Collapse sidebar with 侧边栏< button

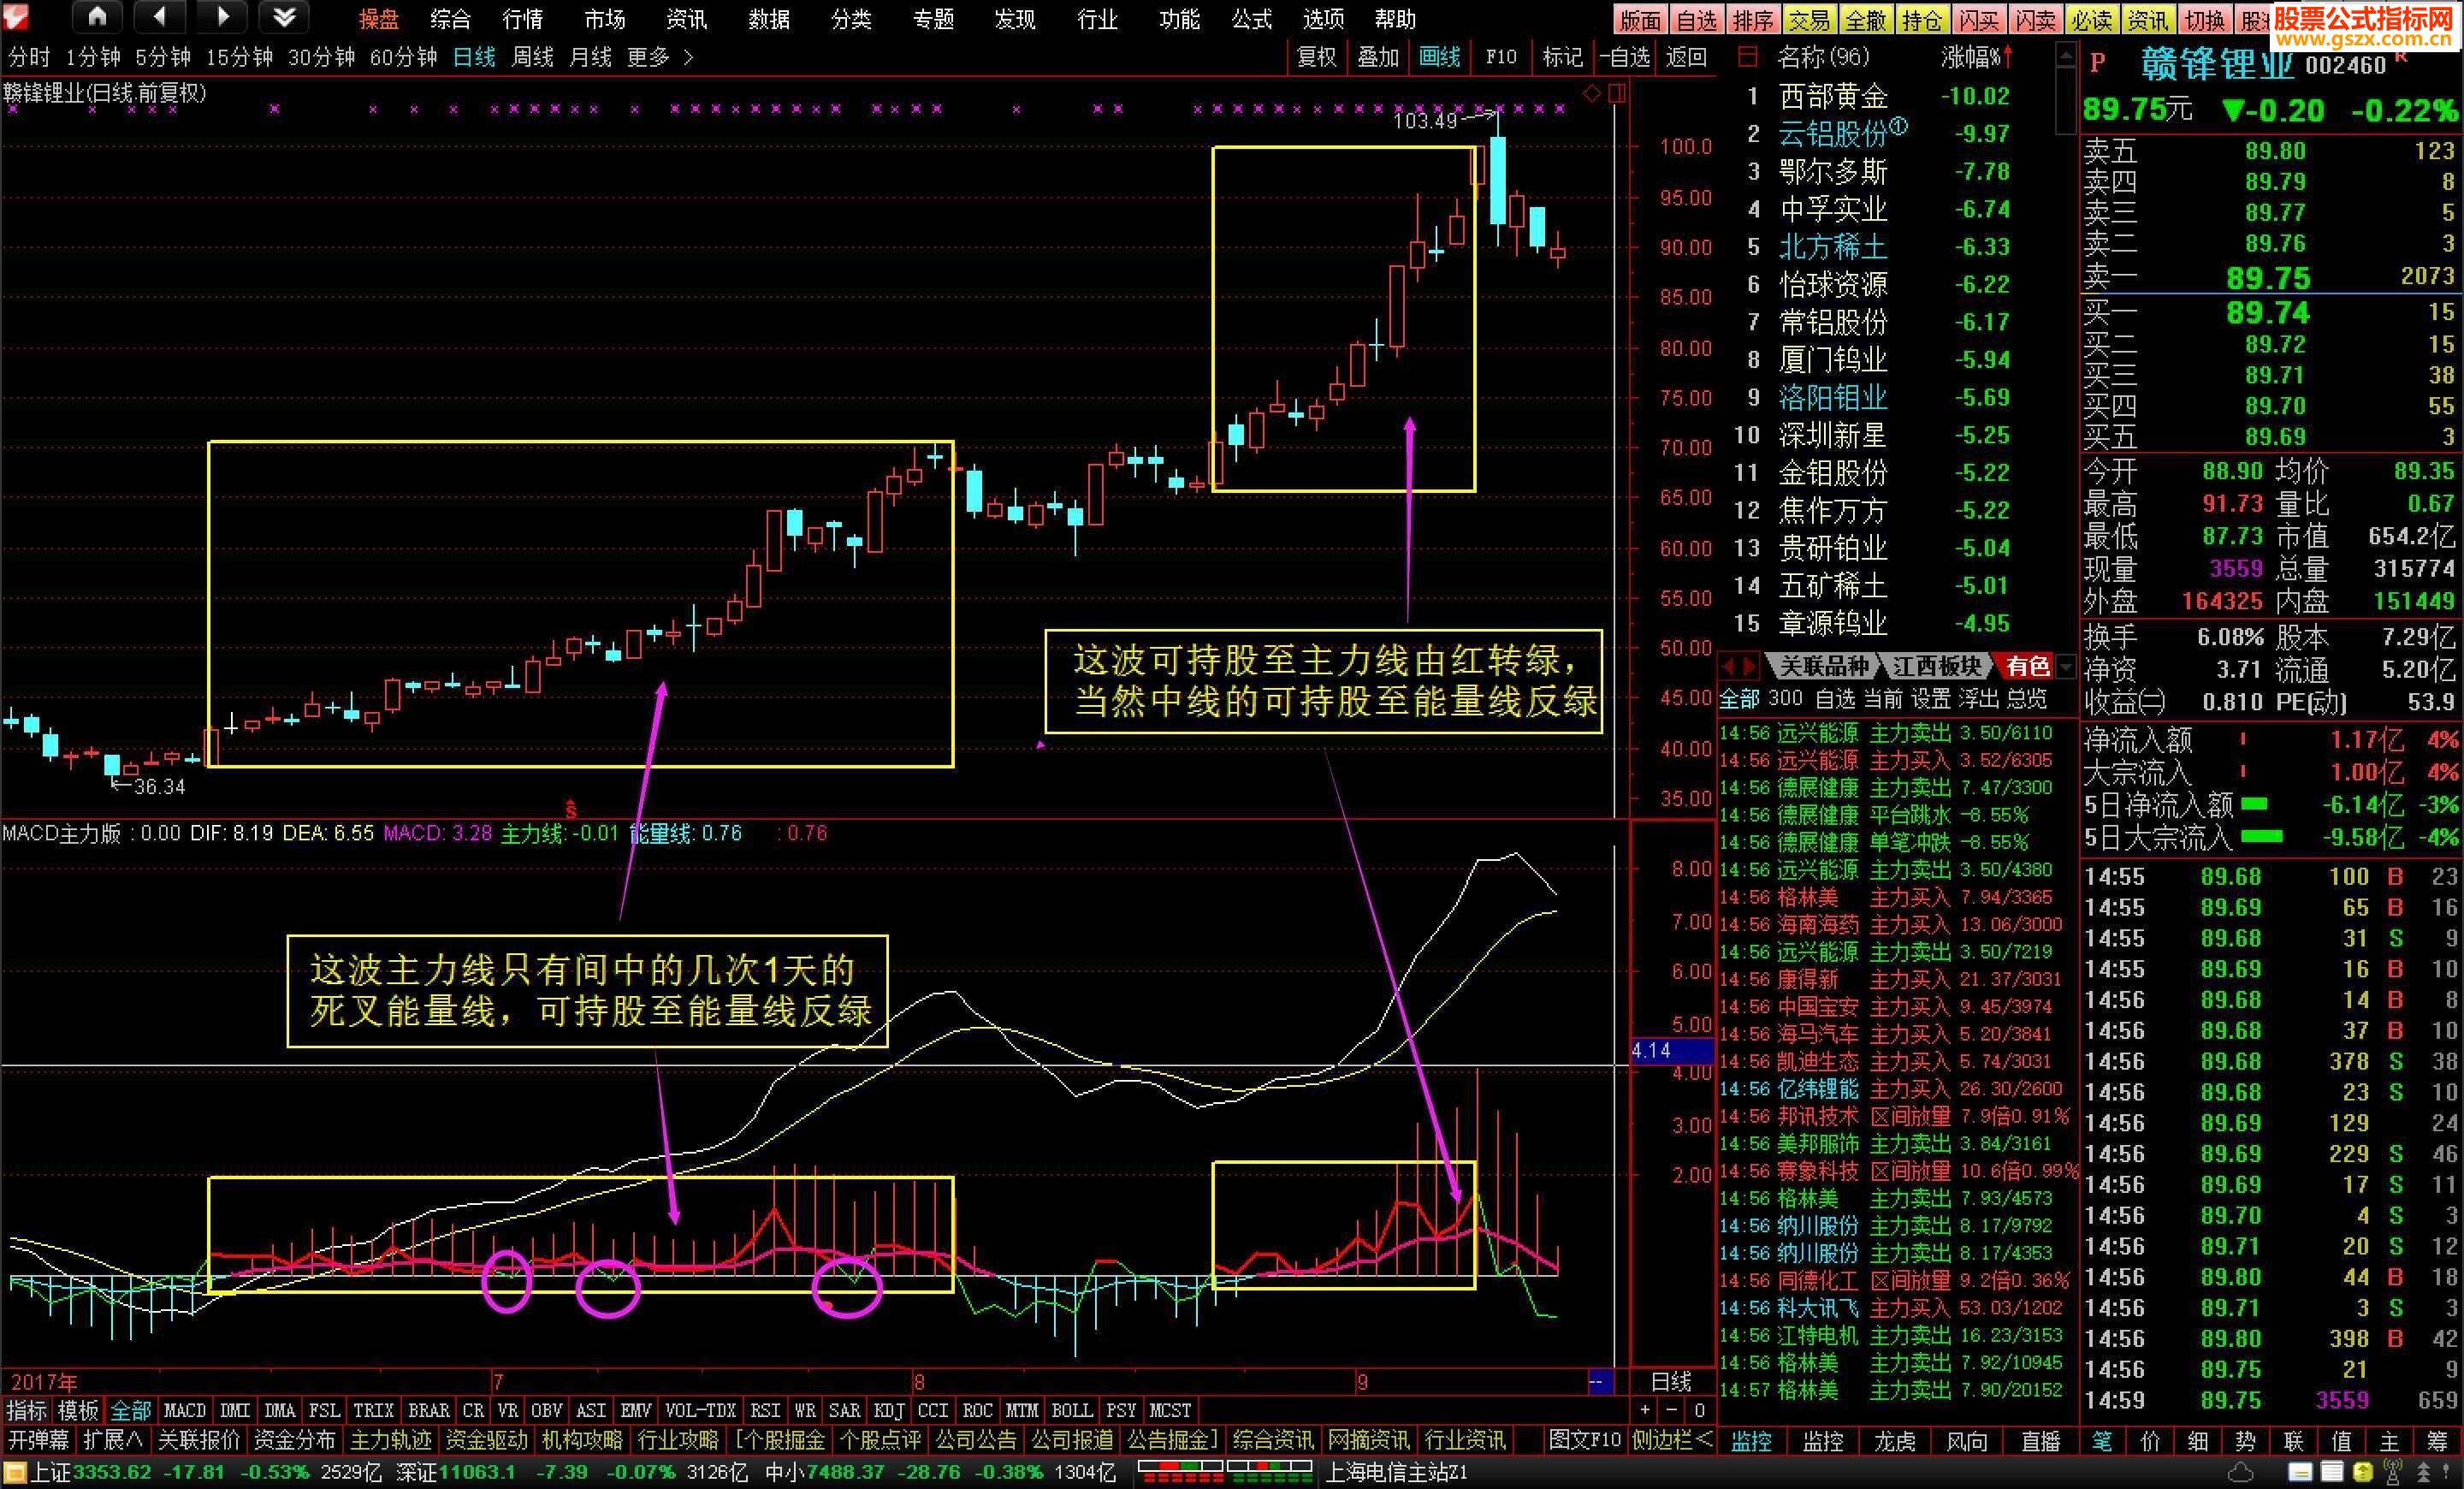pyautogui.click(x=1671, y=1440)
